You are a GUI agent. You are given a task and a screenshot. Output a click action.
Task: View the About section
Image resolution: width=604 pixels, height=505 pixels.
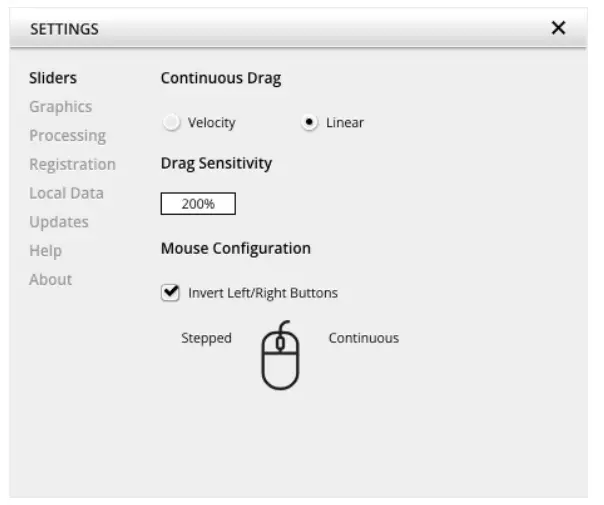coord(50,280)
